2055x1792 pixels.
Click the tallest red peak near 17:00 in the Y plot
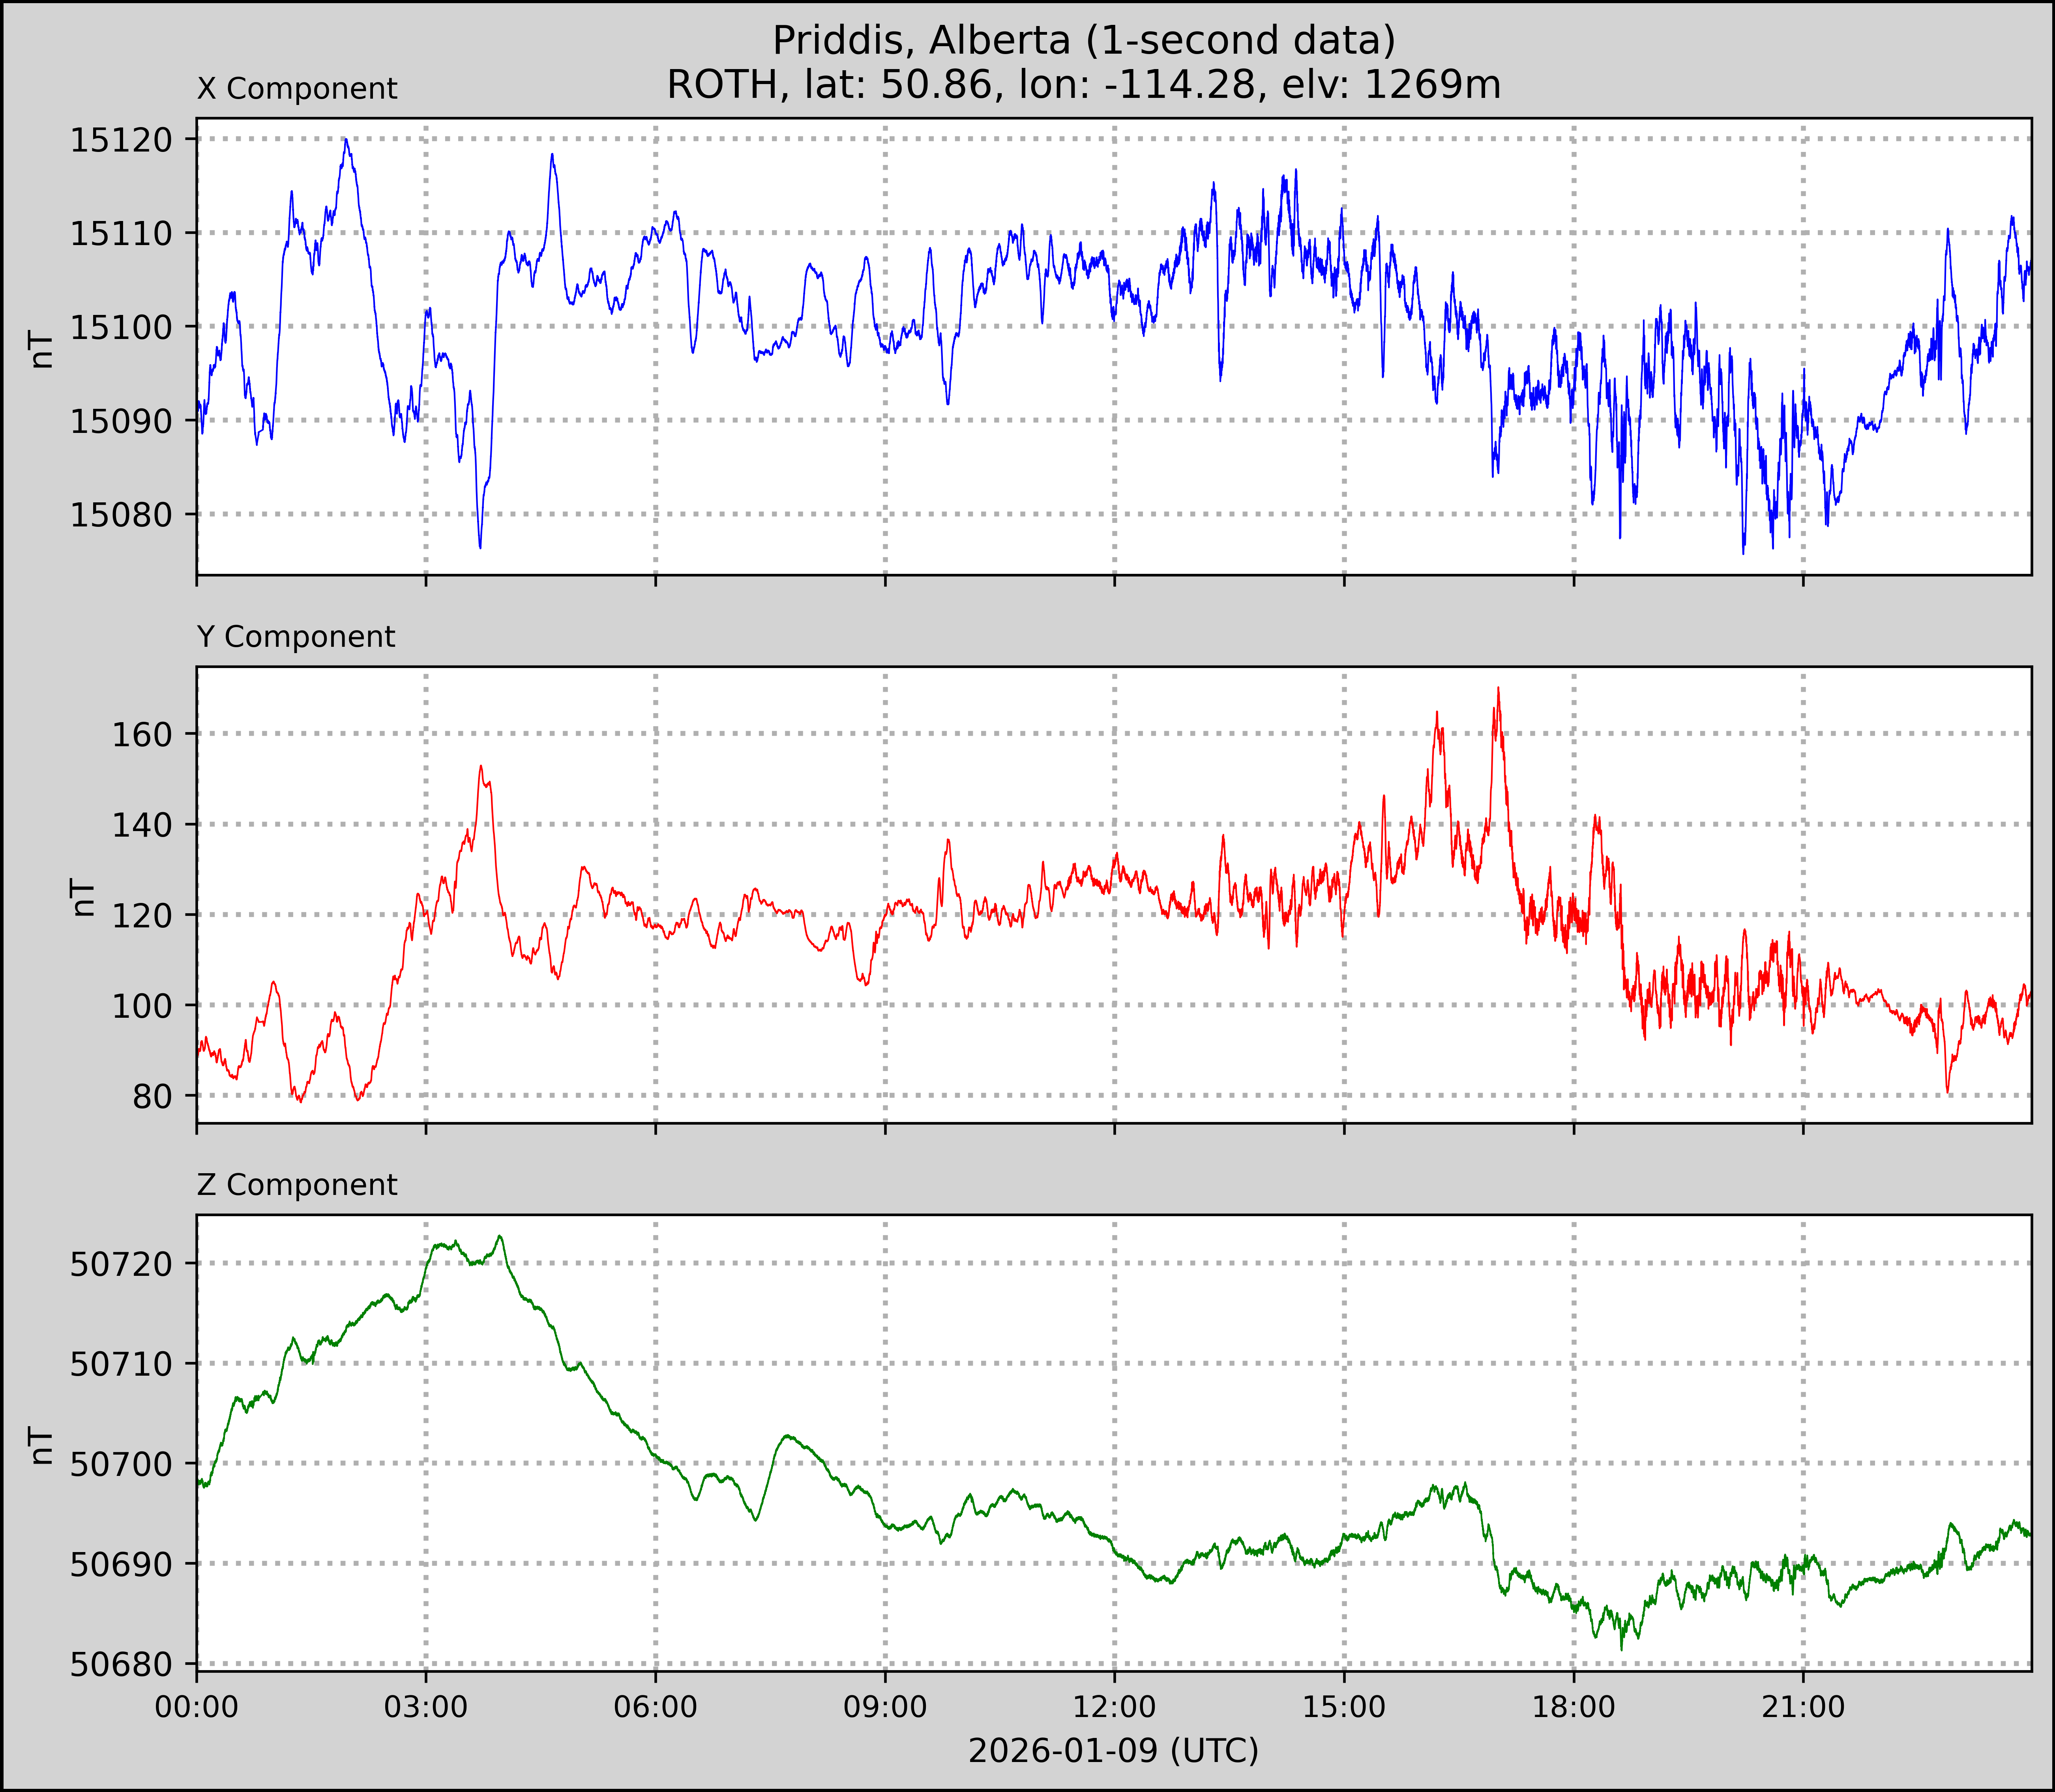pyautogui.click(x=1498, y=690)
